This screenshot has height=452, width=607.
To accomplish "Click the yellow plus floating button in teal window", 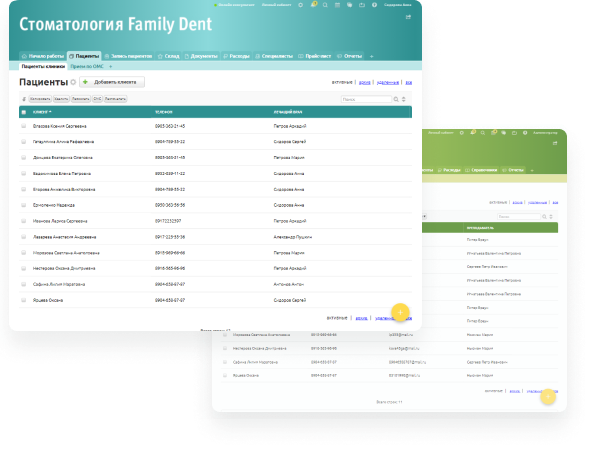I will 400,310.
